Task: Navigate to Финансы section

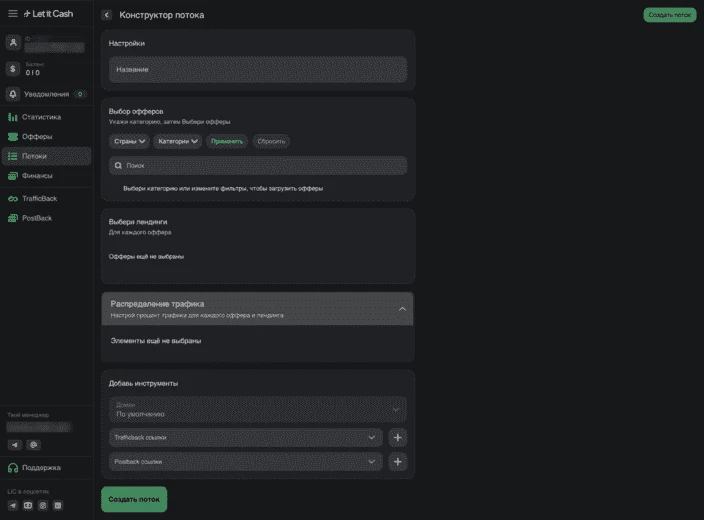Action: point(37,175)
